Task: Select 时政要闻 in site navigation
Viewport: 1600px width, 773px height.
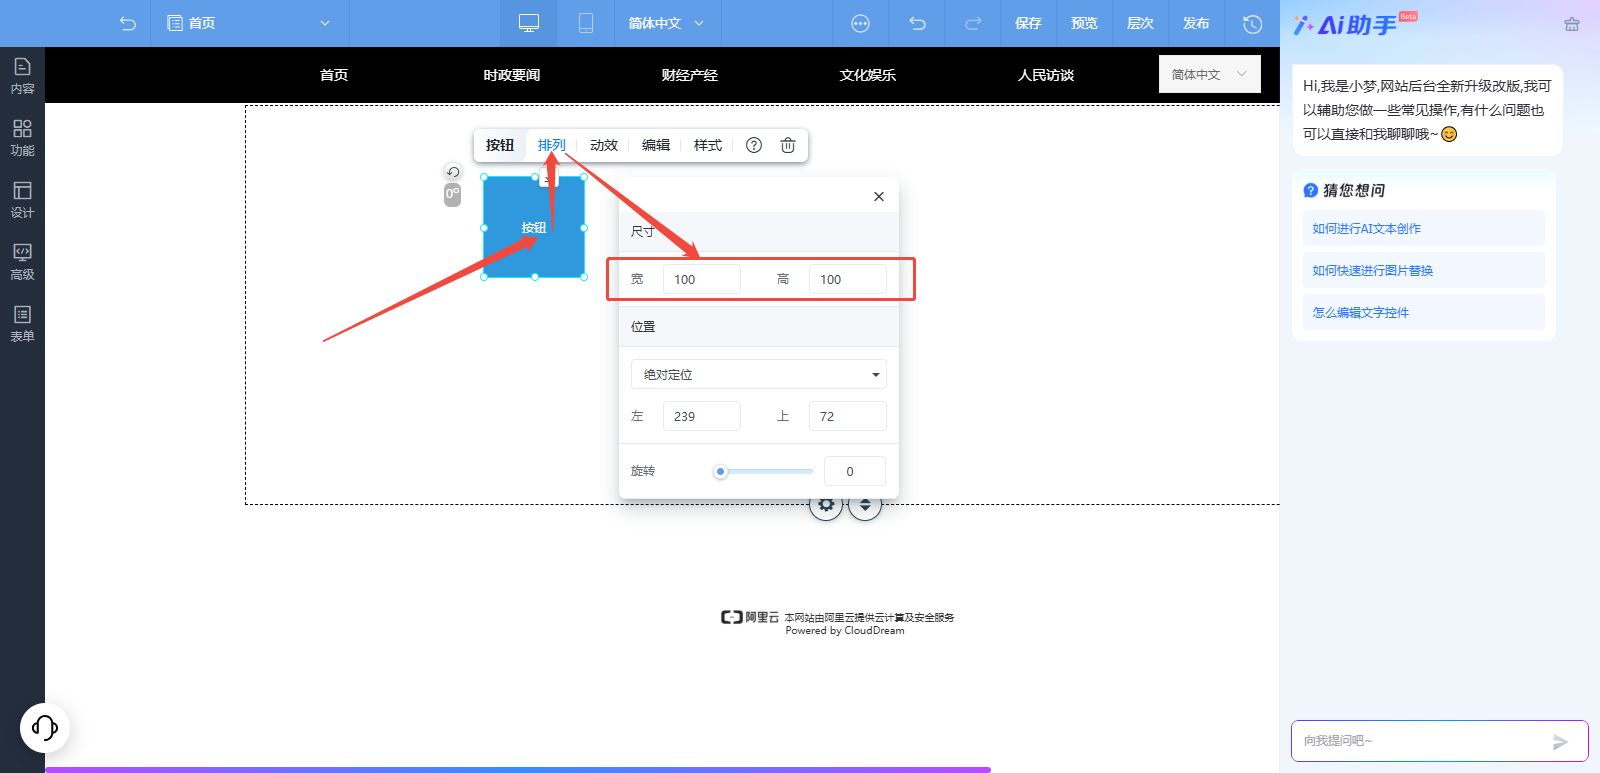Action: pos(512,75)
